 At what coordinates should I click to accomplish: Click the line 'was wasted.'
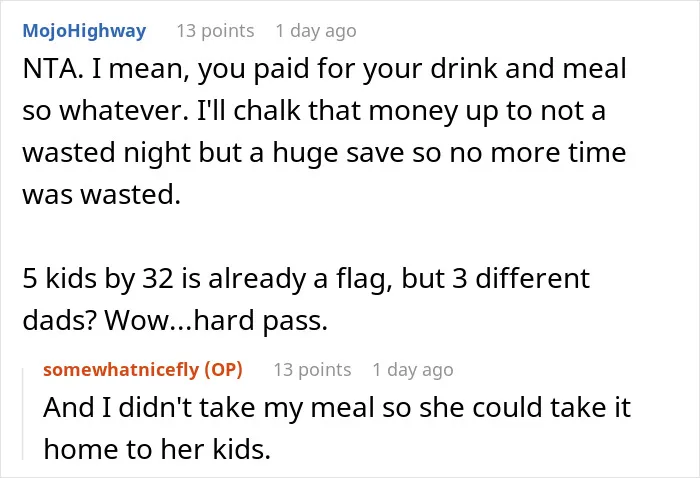[102, 195]
